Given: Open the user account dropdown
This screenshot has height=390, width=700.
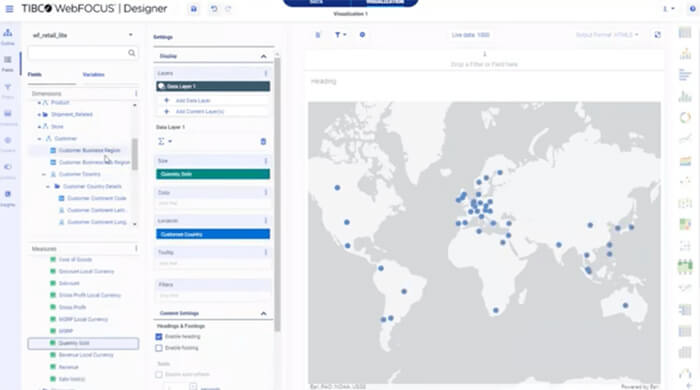Looking at the screenshot, I should tap(669, 9).
